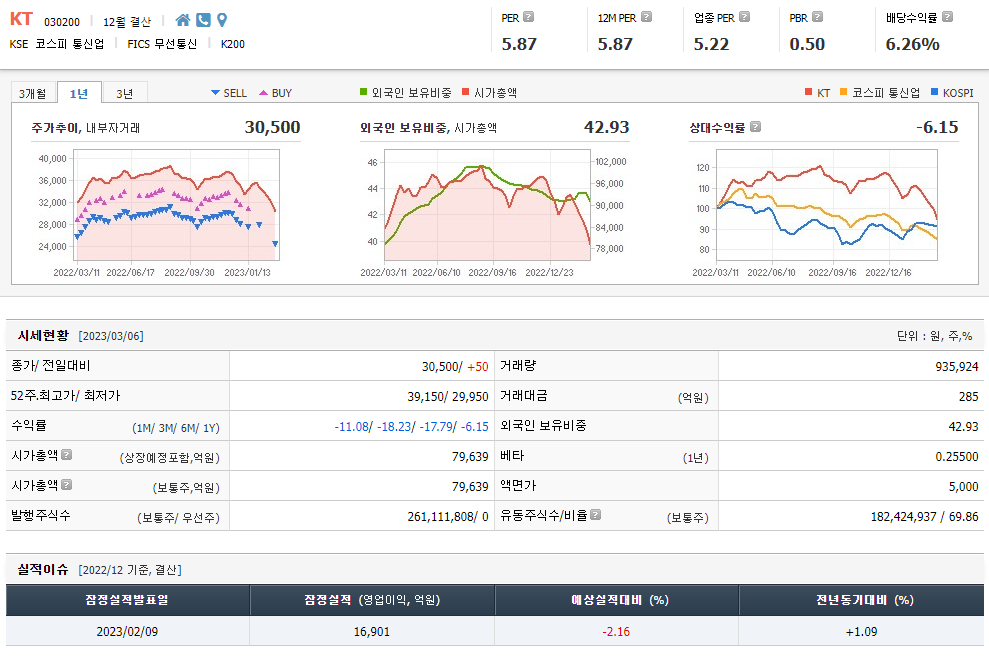Viewport: 989px width, 656px height.
Task: Open the help icon next to PER
Action: coord(529,17)
